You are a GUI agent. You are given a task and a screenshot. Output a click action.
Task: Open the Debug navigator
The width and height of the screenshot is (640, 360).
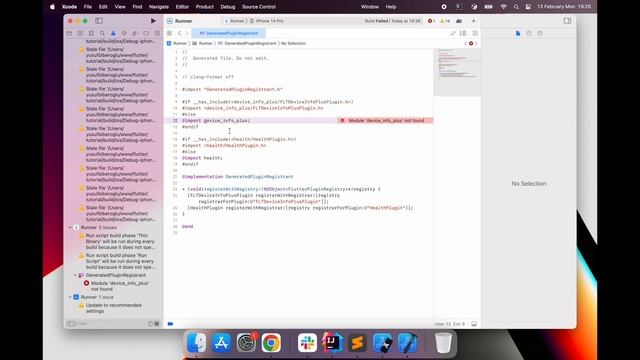tap(135, 33)
